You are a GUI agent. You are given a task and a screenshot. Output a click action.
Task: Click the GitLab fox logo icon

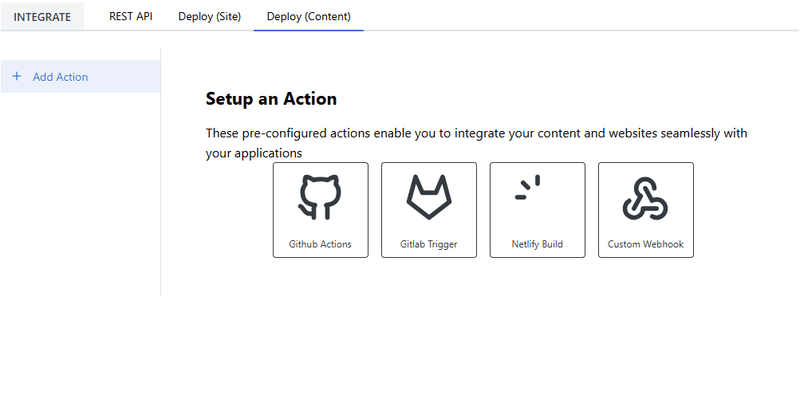point(429,197)
